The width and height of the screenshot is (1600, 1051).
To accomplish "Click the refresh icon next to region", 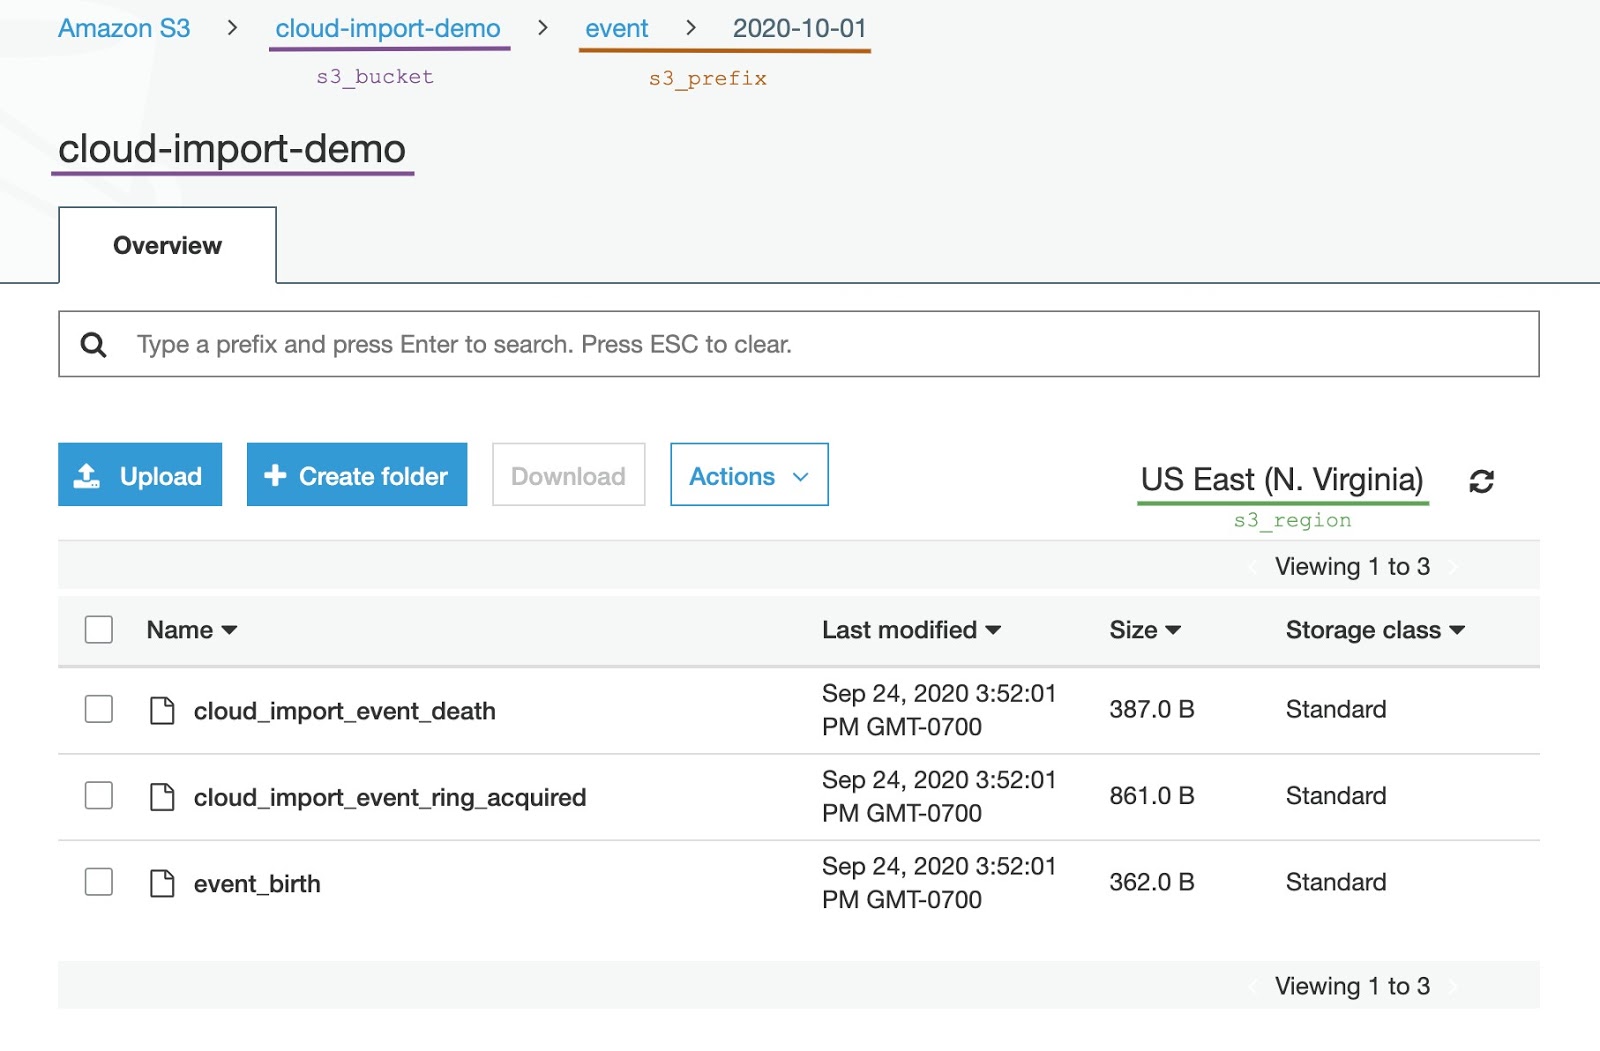I will click(x=1481, y=481).
